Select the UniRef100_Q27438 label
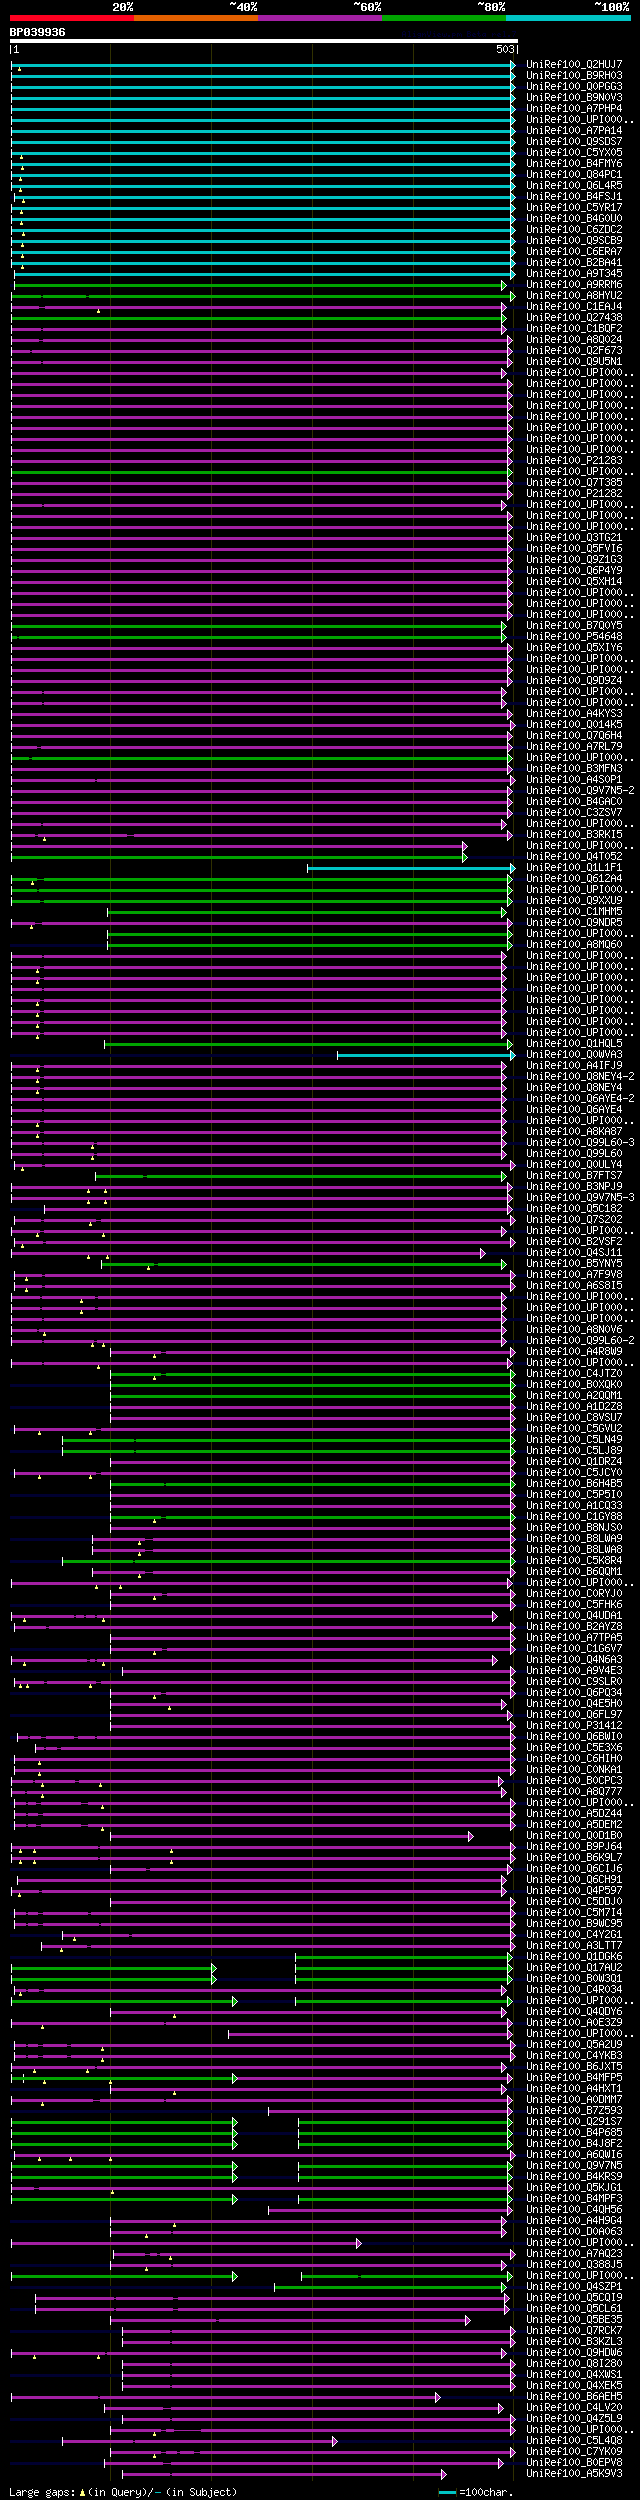 [x=574, y=318]
